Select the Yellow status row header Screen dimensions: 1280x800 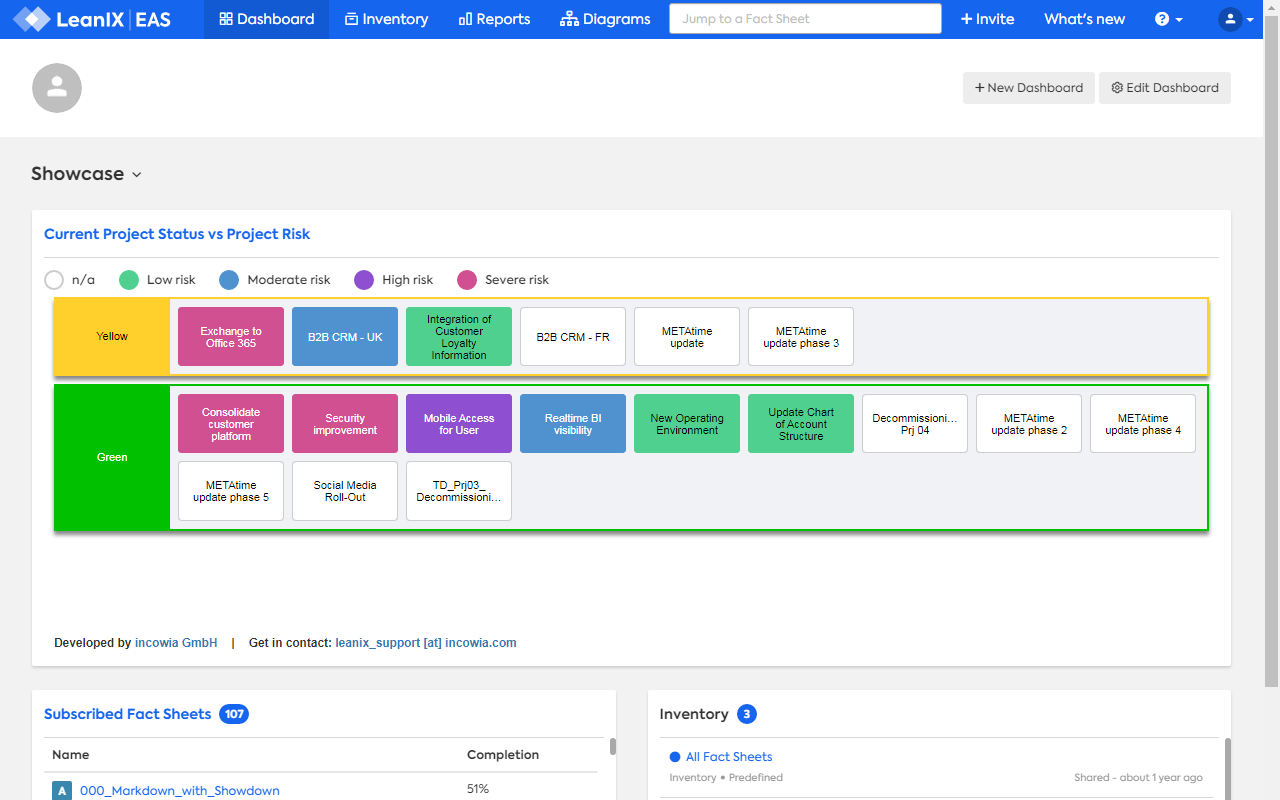tap(112, 337)
